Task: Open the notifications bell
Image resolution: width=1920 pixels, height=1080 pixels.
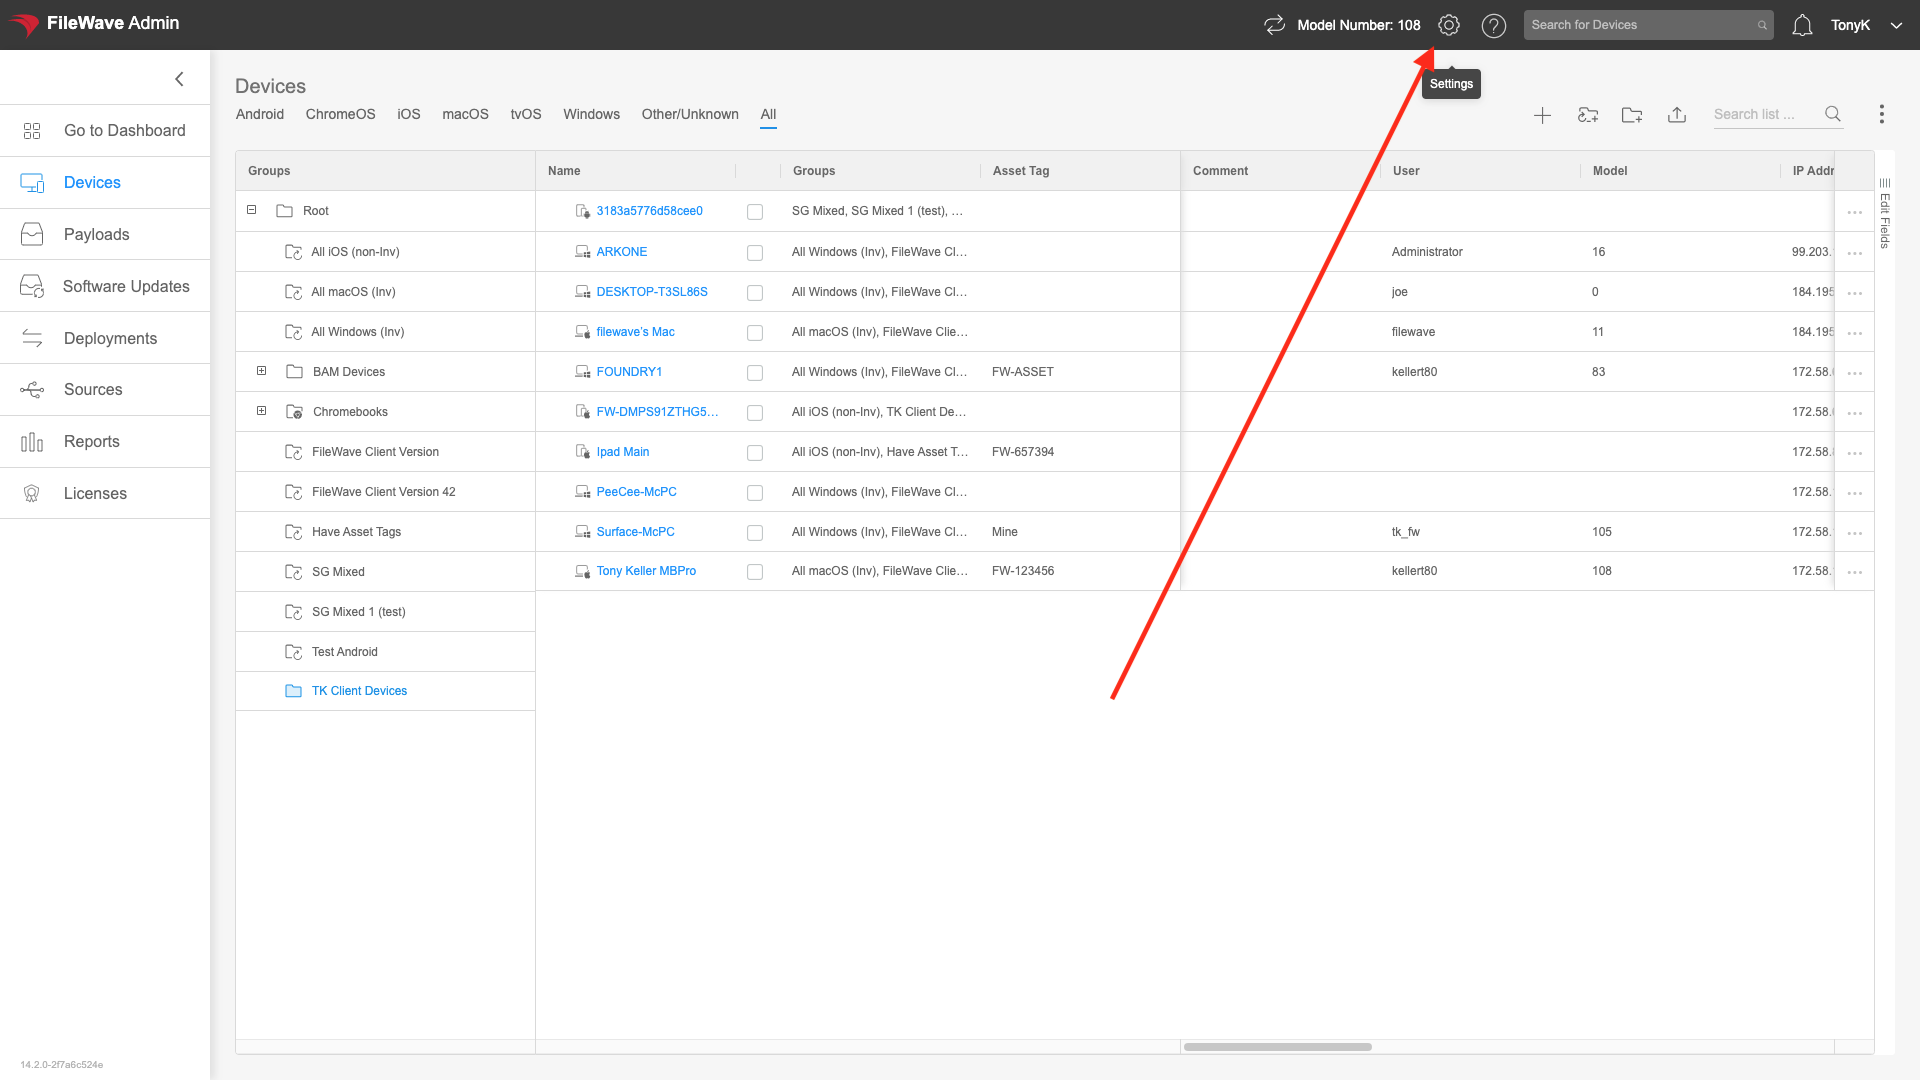Action: point(1802,25)
